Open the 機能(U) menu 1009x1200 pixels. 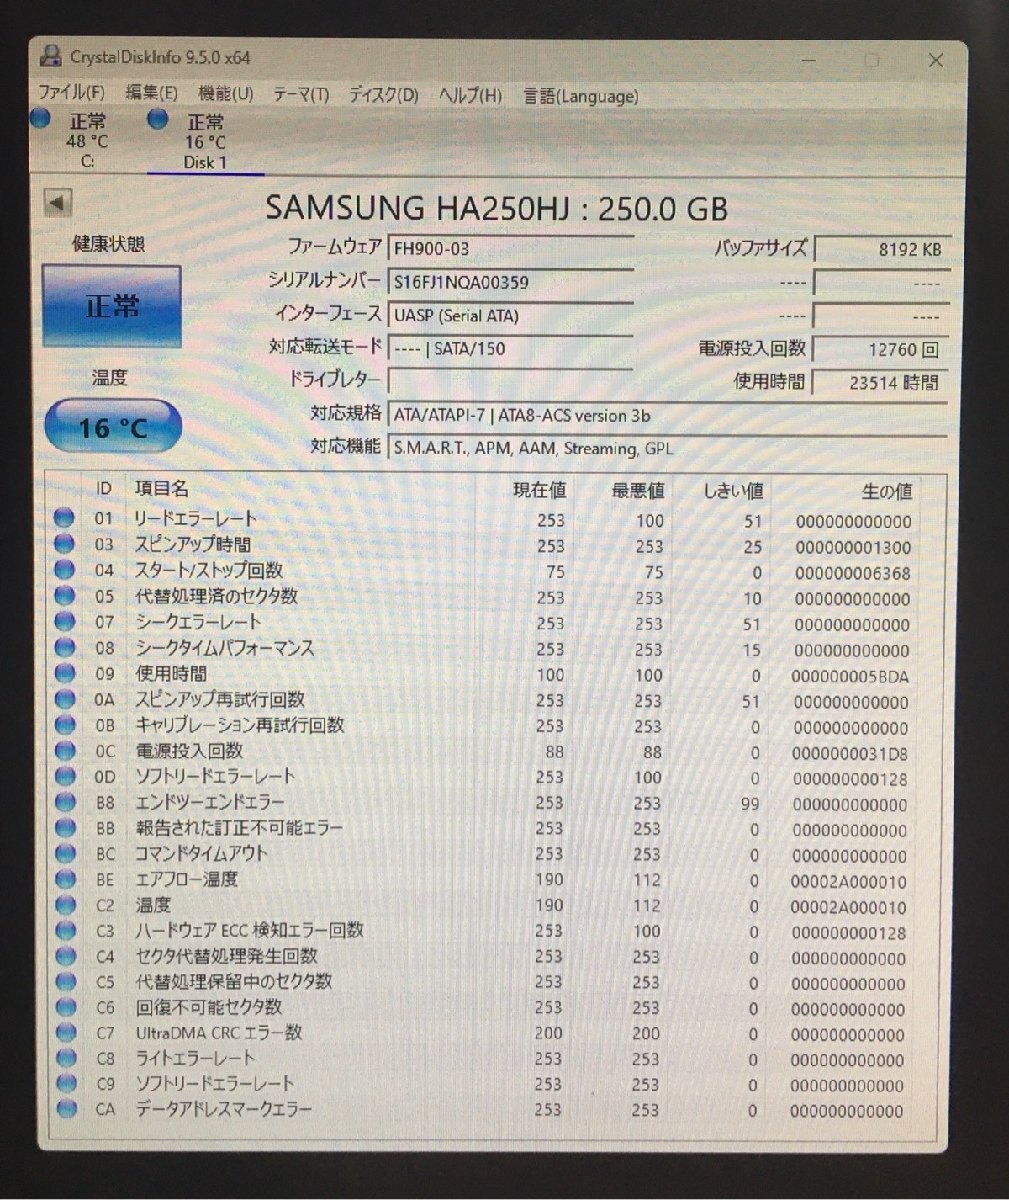point(225,94)
